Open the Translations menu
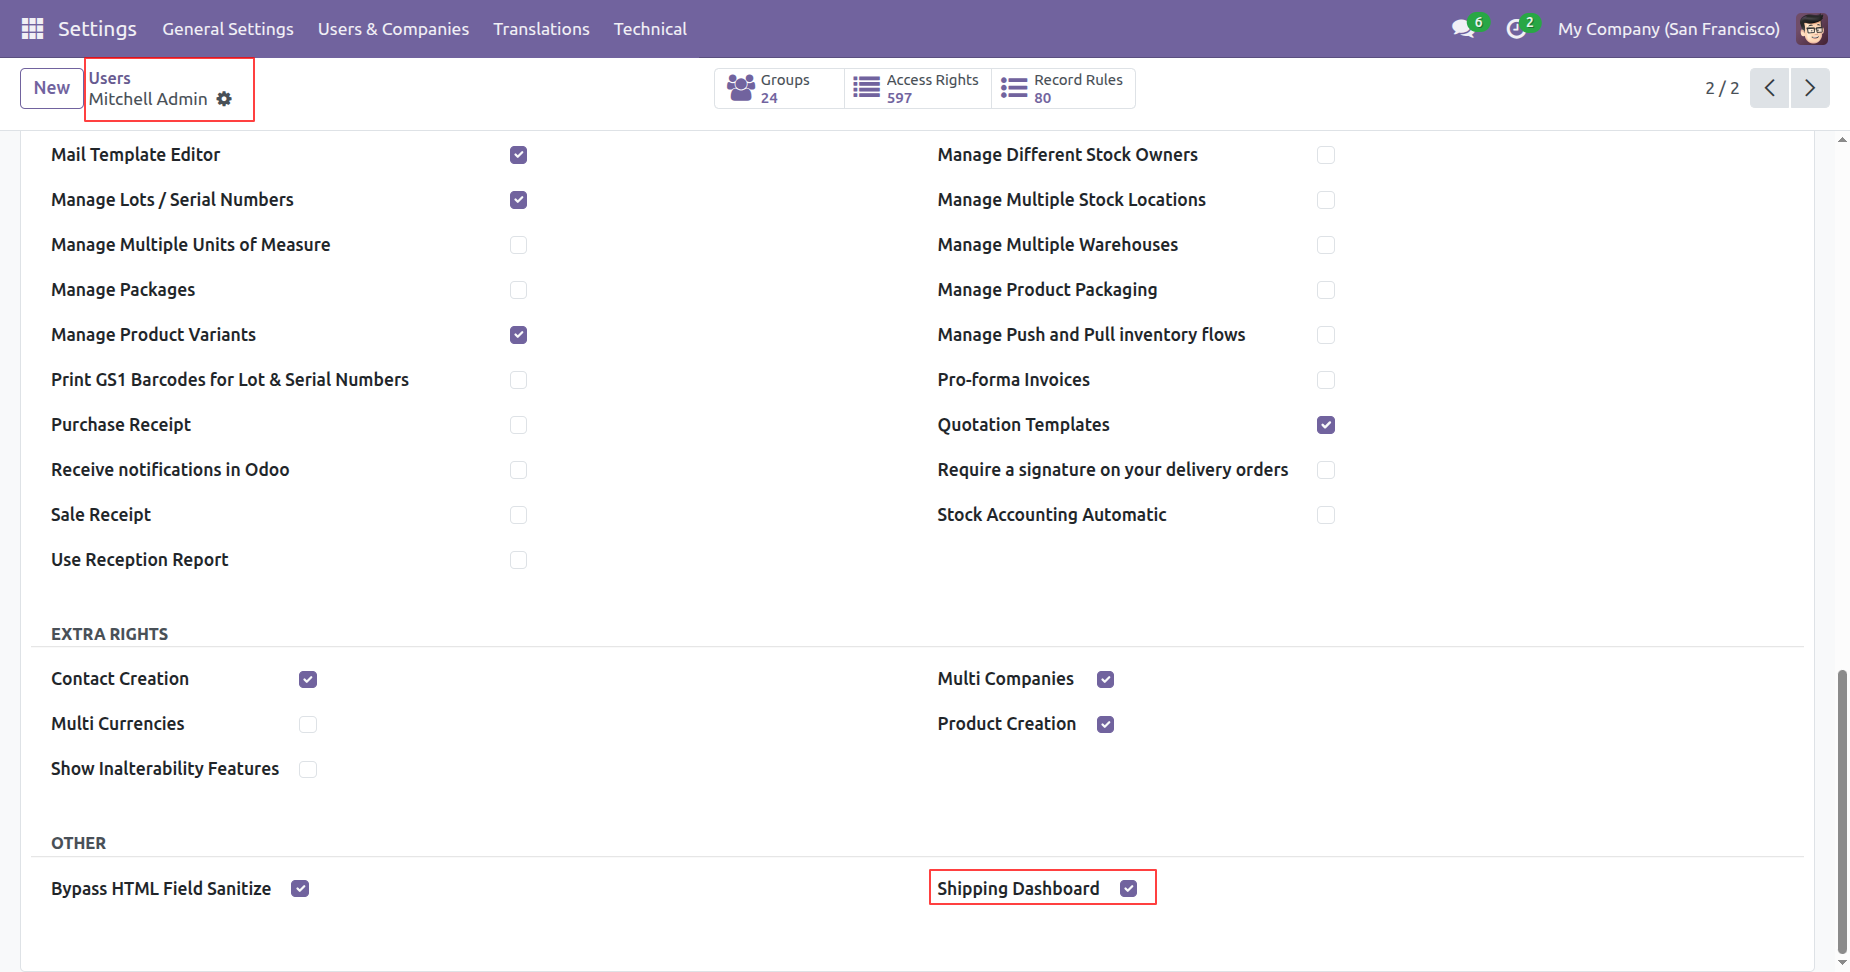This screenshot has width=1850, height=972. click(x=541, y=29)
